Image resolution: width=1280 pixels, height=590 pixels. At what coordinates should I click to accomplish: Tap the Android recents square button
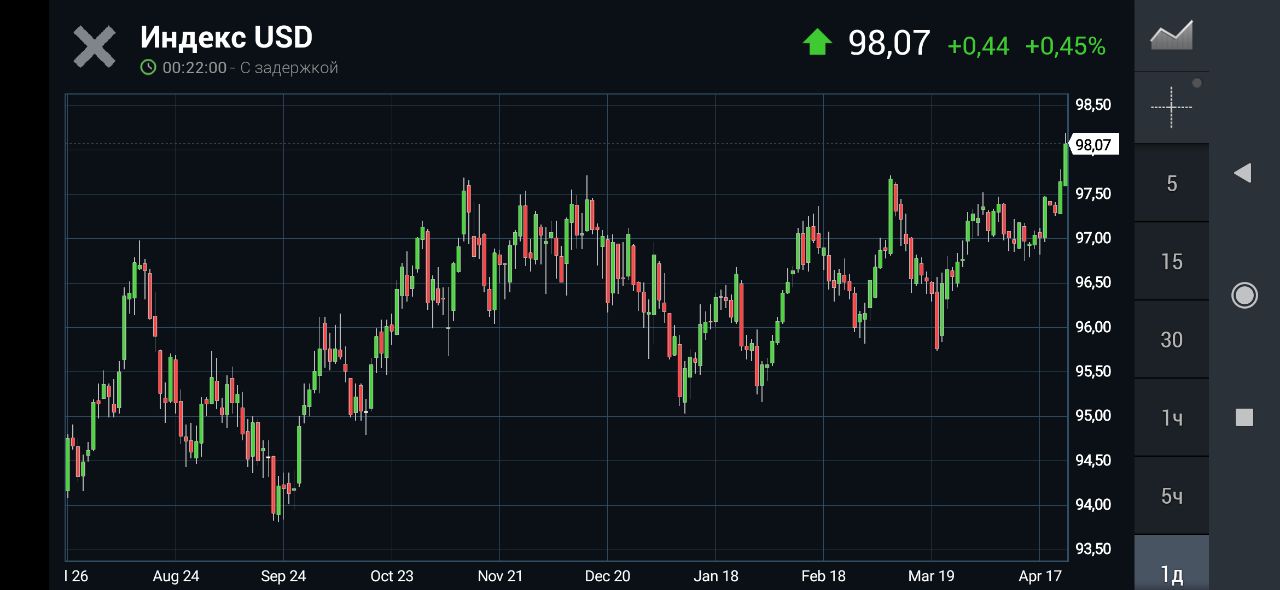[1244, 417]
